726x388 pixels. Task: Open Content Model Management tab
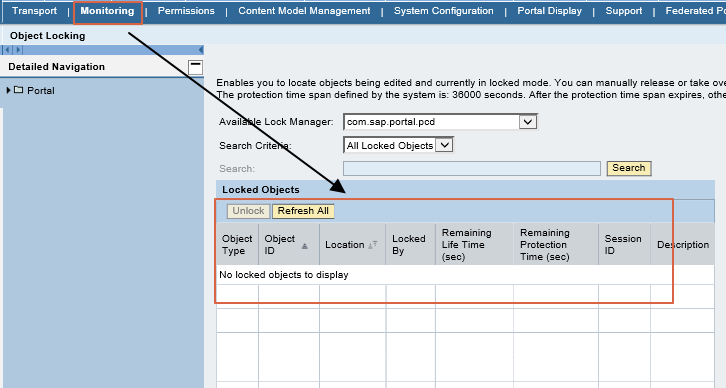pos(304,11)
